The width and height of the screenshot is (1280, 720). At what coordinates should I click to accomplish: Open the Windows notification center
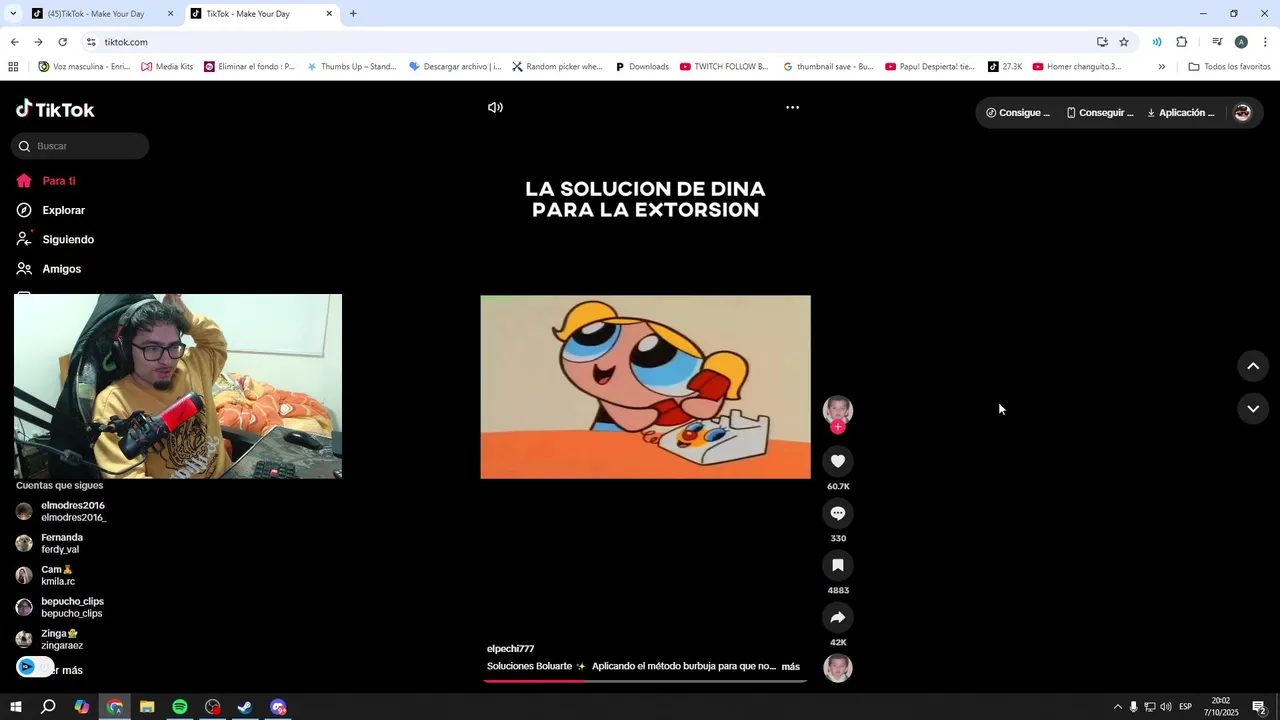[1259, 707]
